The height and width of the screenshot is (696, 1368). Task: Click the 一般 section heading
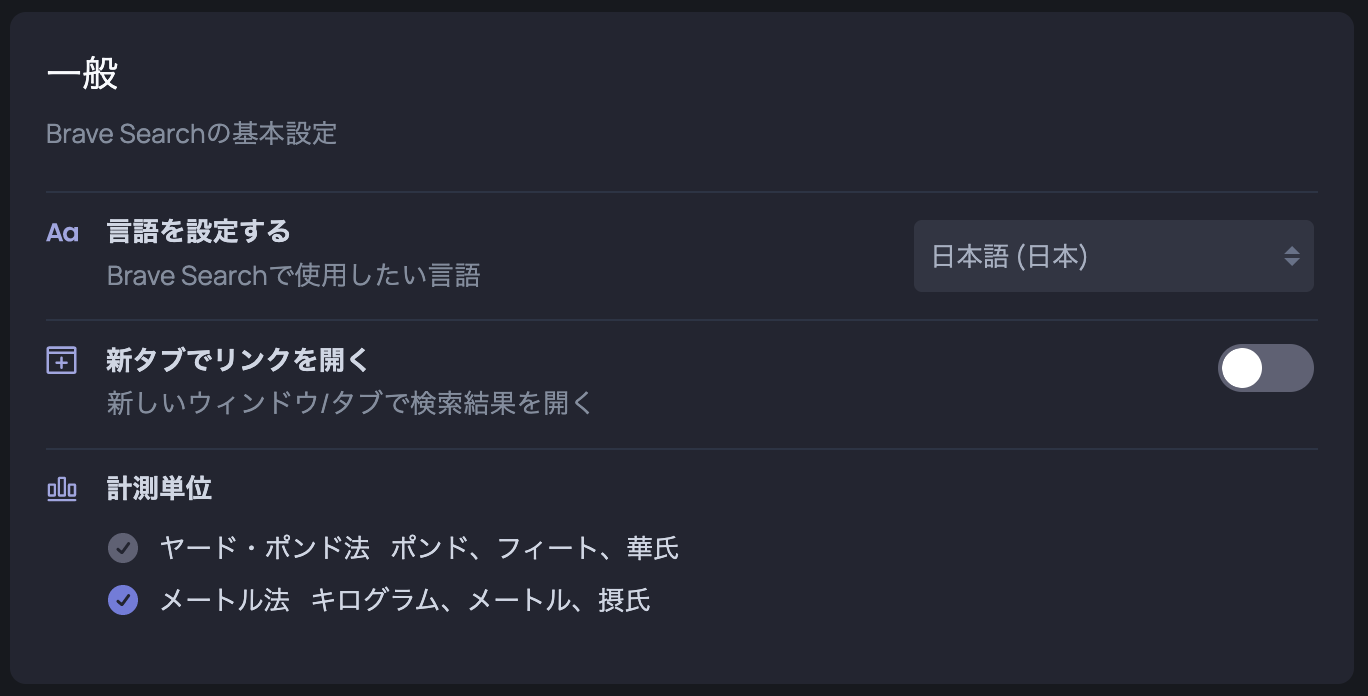coord(82,75)
